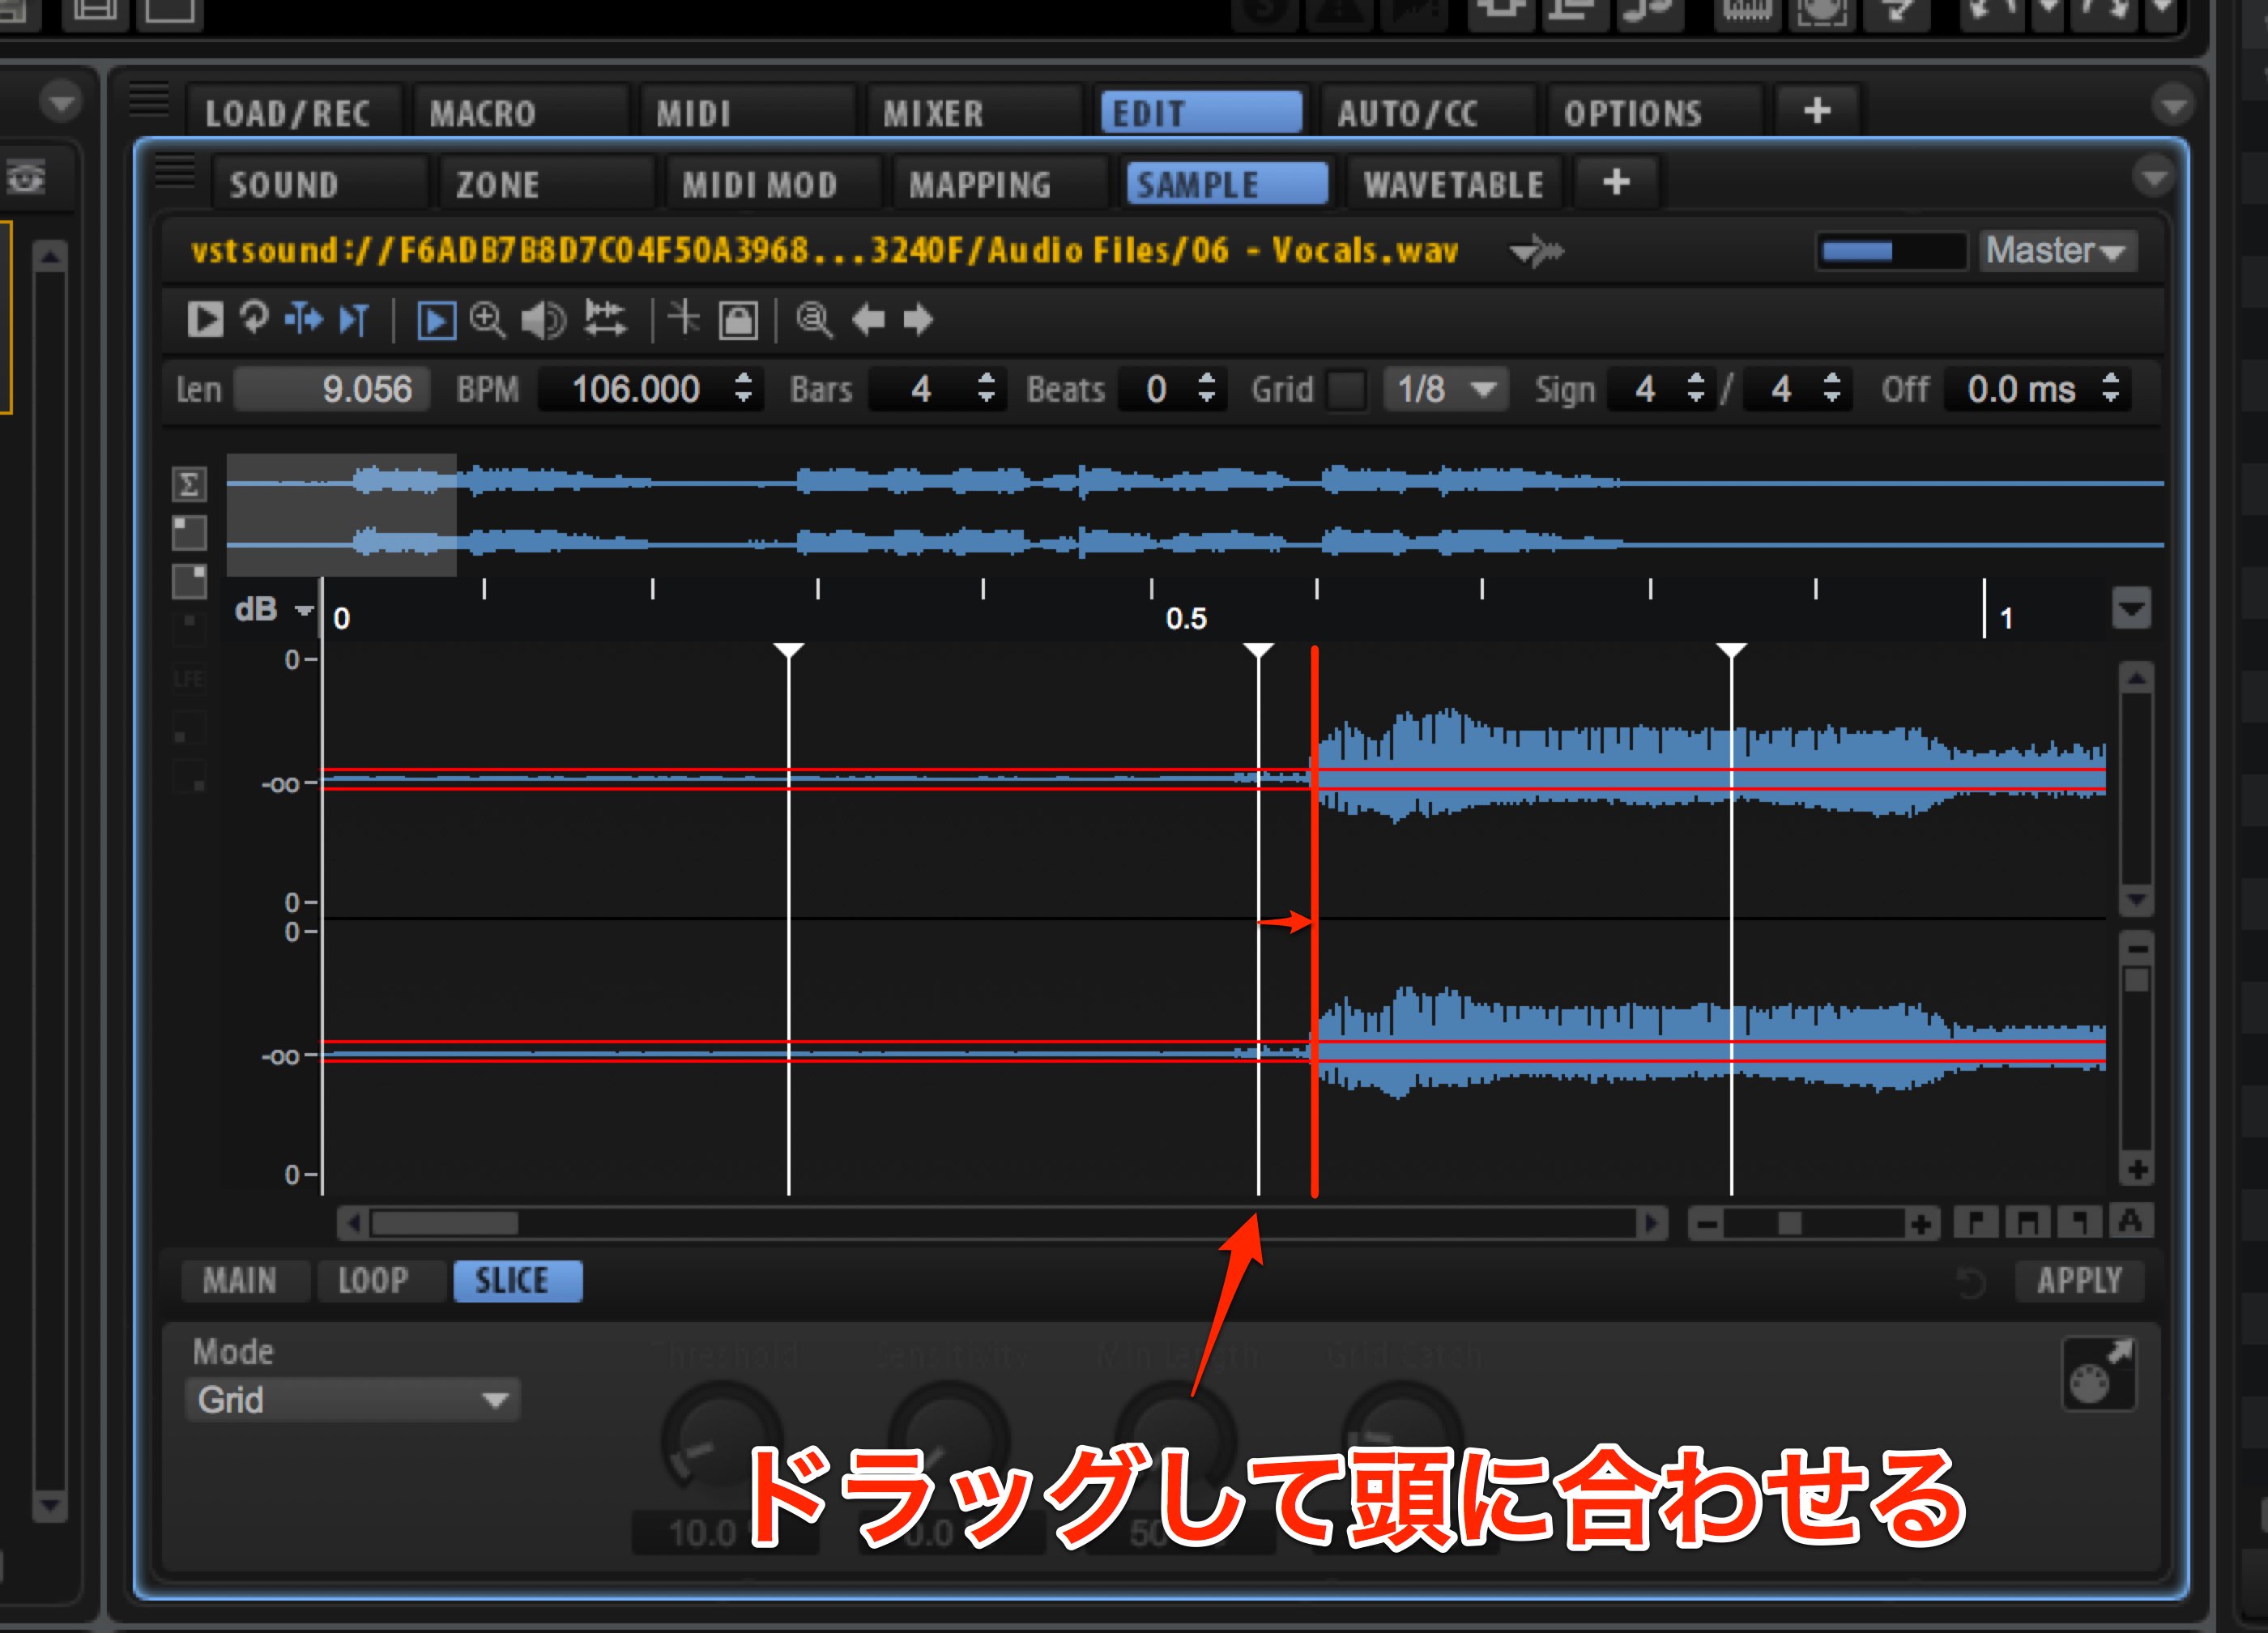The height and width of the screenshot is (1633, 2268).
Task: Toggle the Lock slices padlock icon
Action: (x=739, y=321)
